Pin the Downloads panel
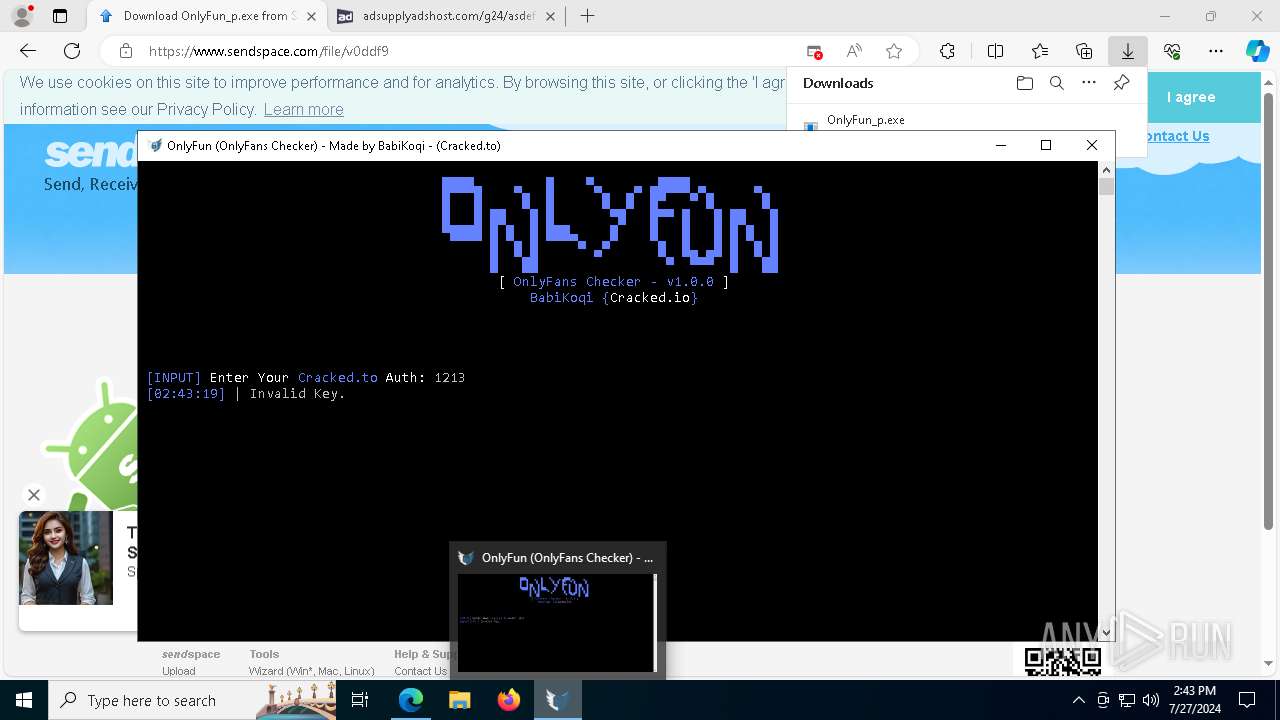Image resolution: width=1280 pixels, height=720 pixels. (x=1121, y=83)
